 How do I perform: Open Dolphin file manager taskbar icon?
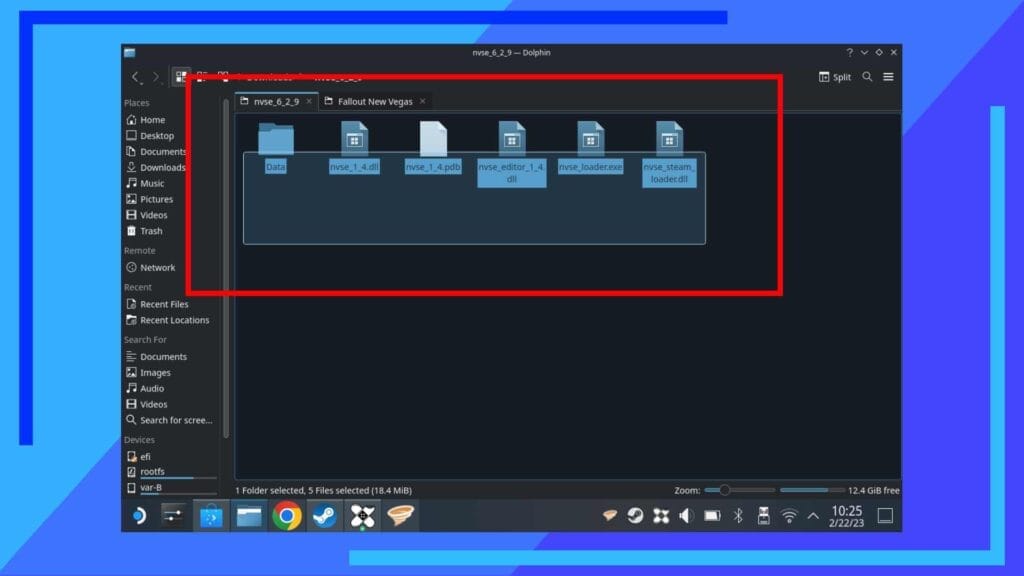(249, 516)
